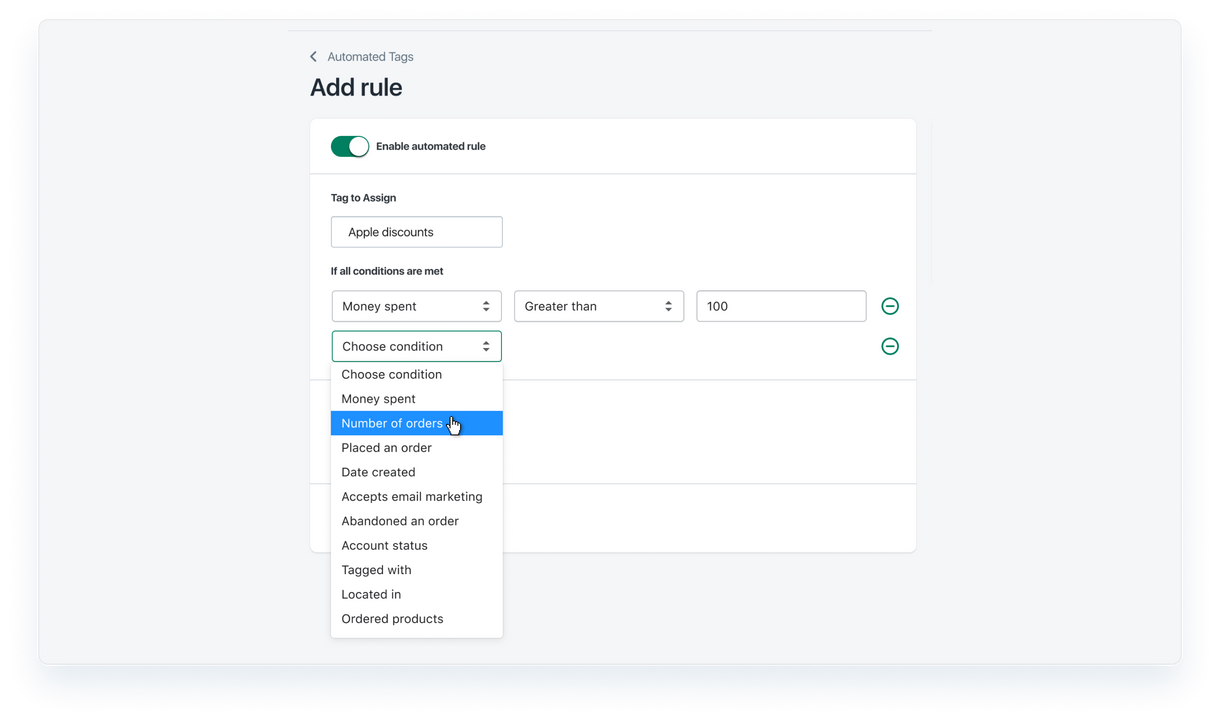Screen dimensions: 1220x722
Task: Remove the Money spent condition row
Action: [889, 306]
